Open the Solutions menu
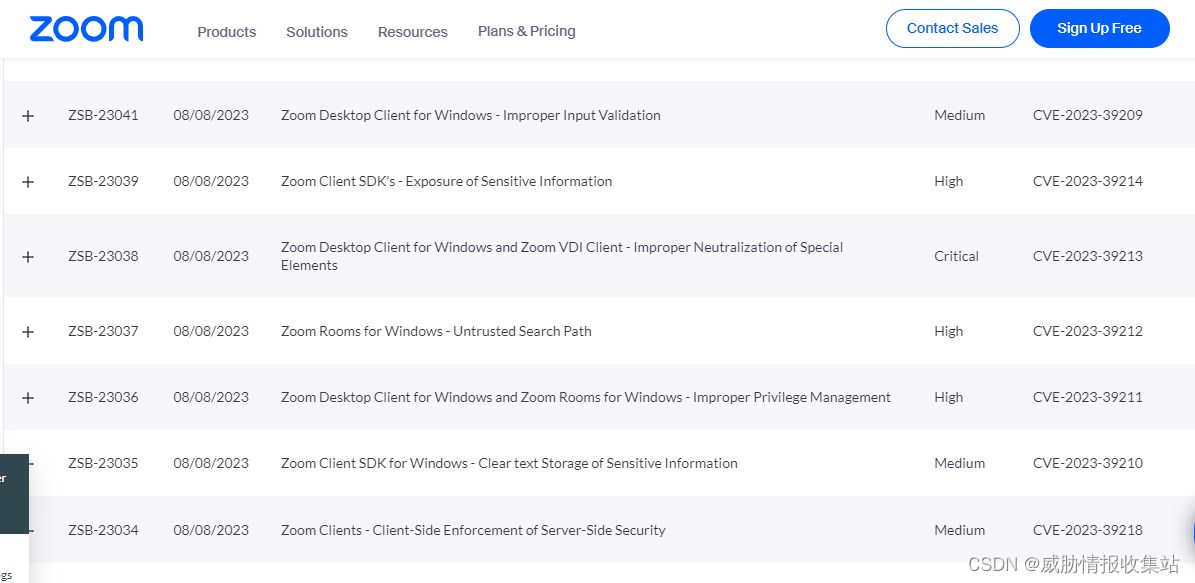The image size is (1195, 583). tap(317, 32)
